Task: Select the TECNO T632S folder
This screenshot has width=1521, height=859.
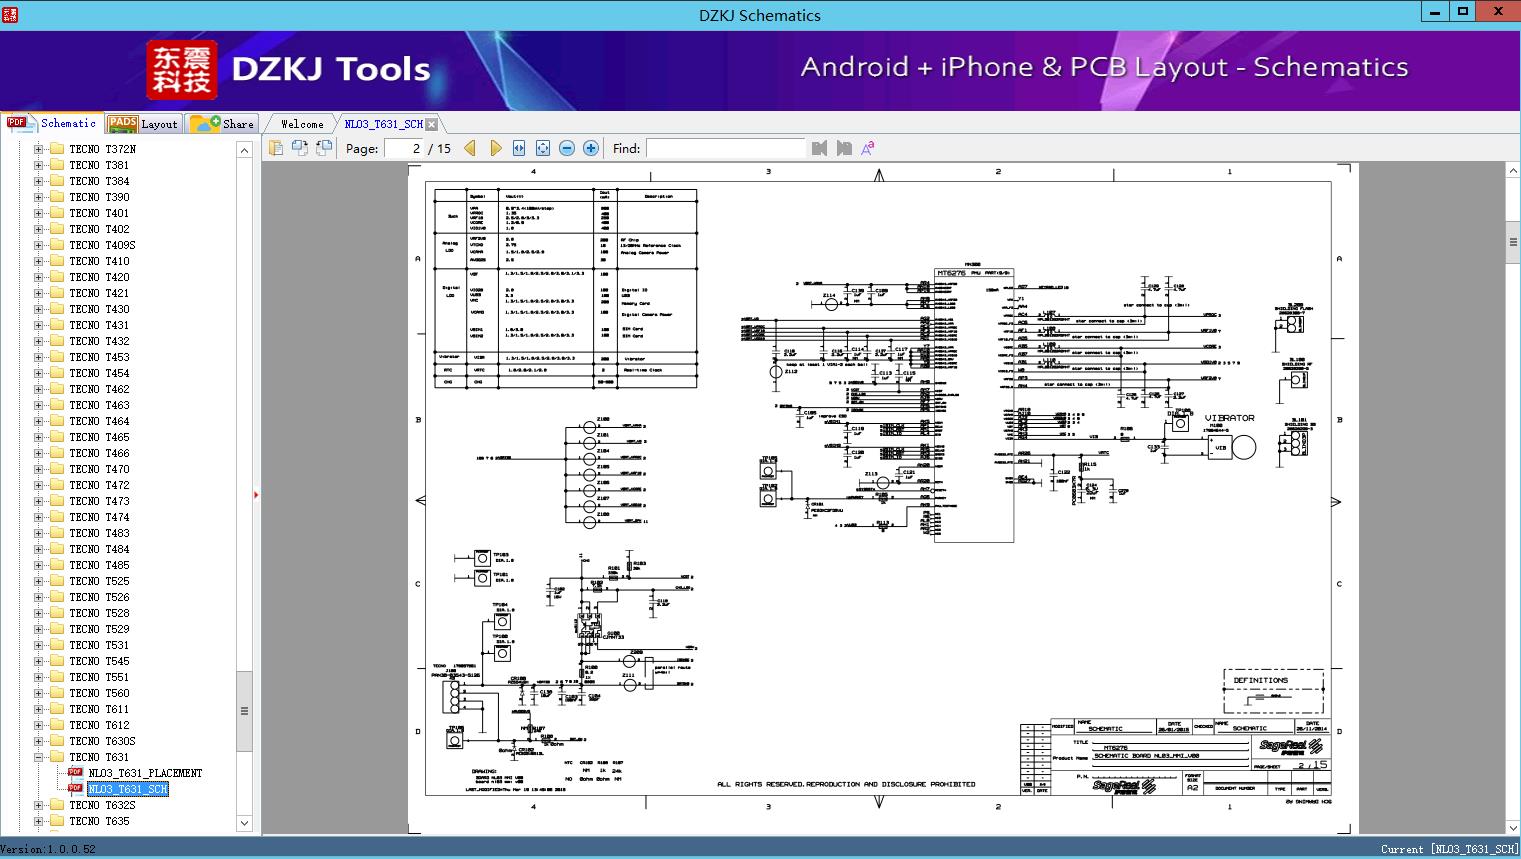Action: pyautogui.click(x=102, y=805)
